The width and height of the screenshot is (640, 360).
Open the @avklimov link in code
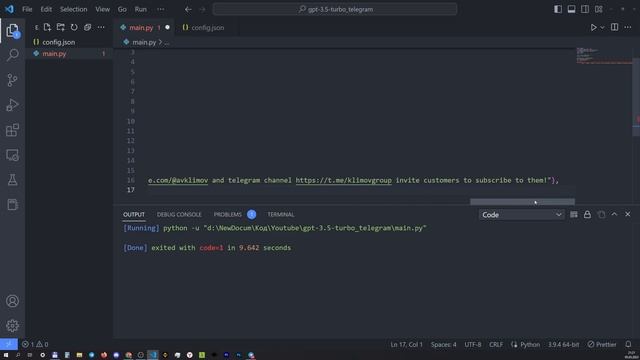(178, 180)
